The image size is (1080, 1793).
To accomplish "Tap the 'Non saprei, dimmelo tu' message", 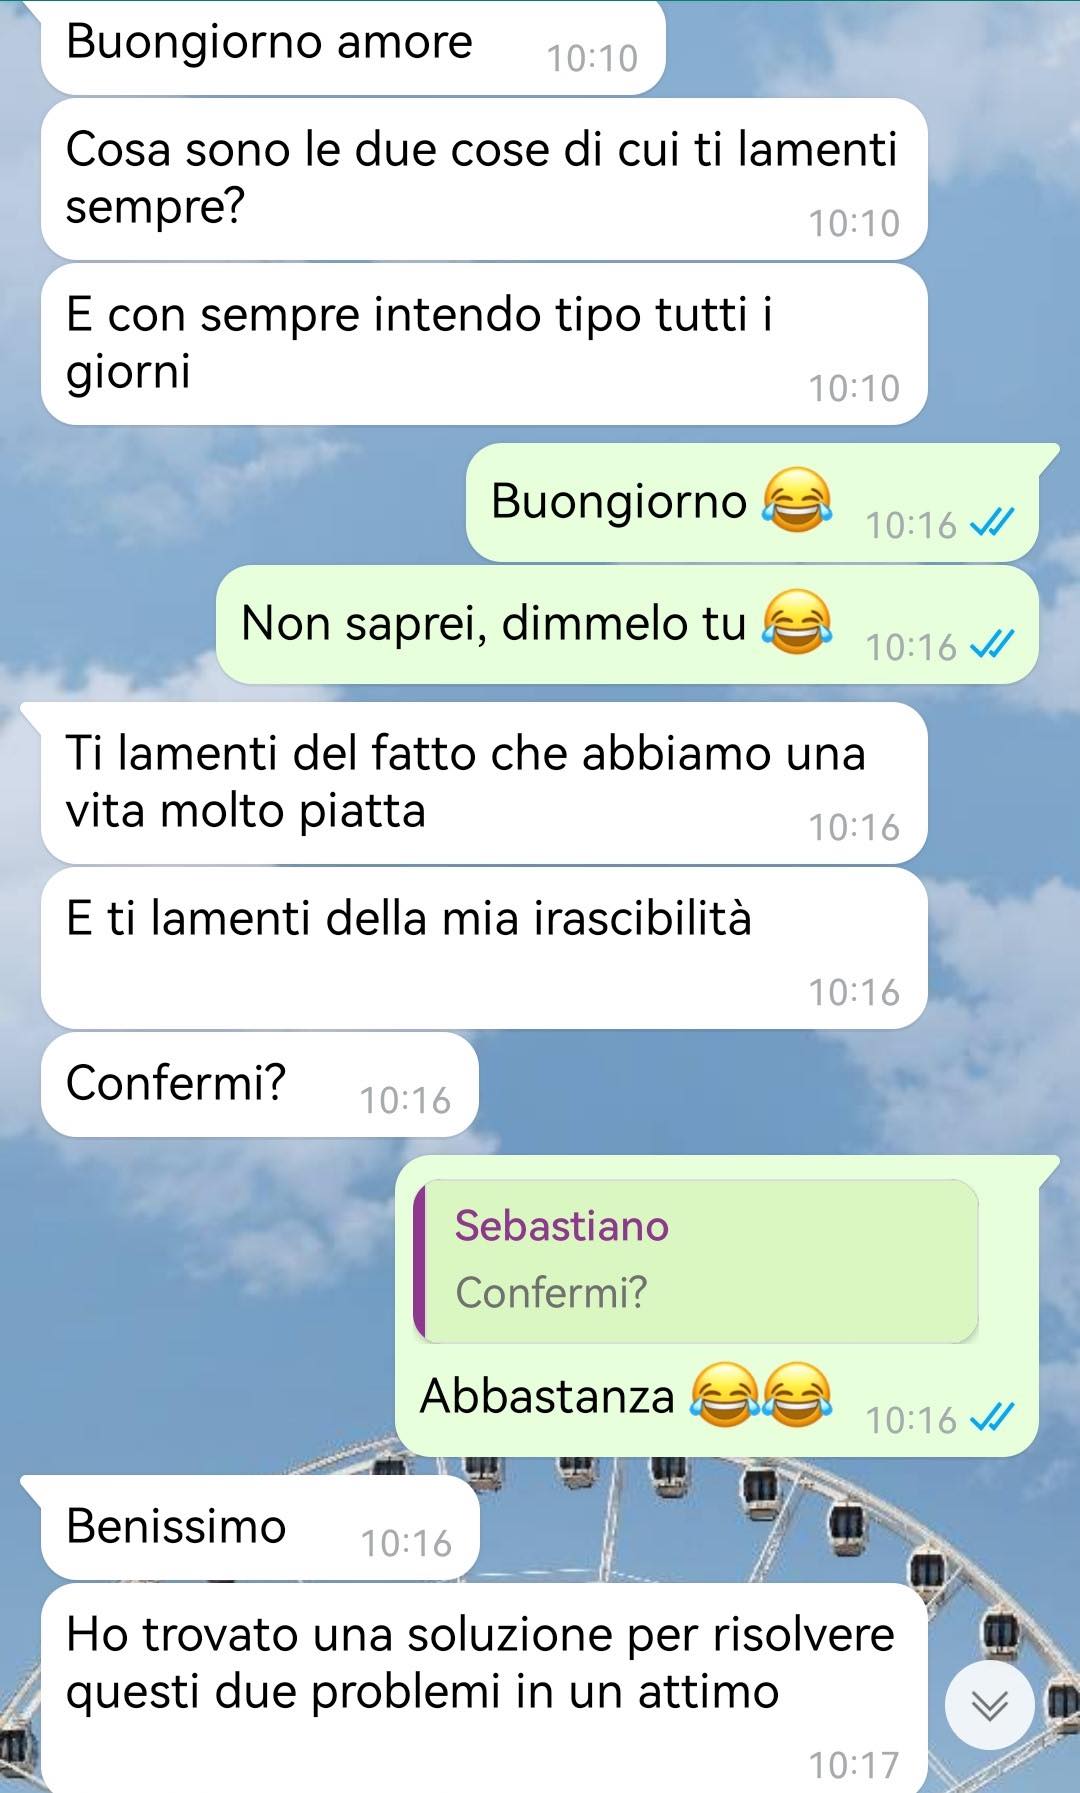I will 627,624.
